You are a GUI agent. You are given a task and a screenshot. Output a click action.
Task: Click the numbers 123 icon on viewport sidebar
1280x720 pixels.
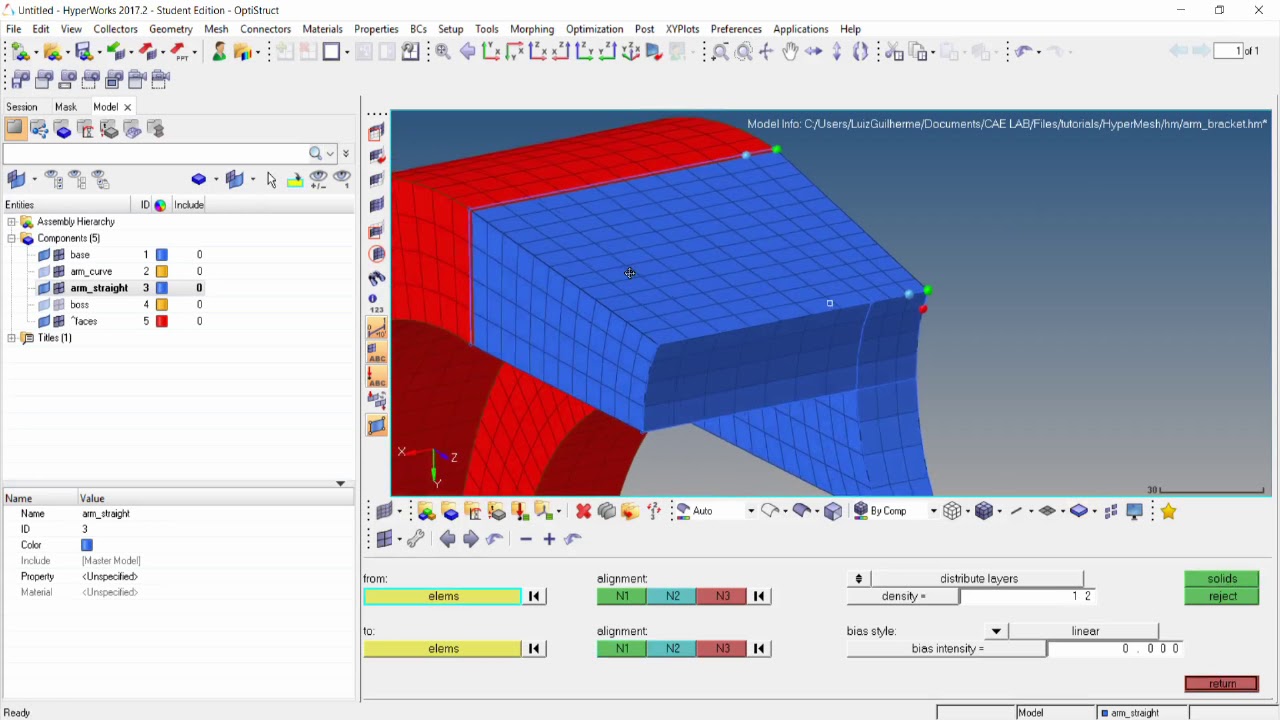point(376,304)
